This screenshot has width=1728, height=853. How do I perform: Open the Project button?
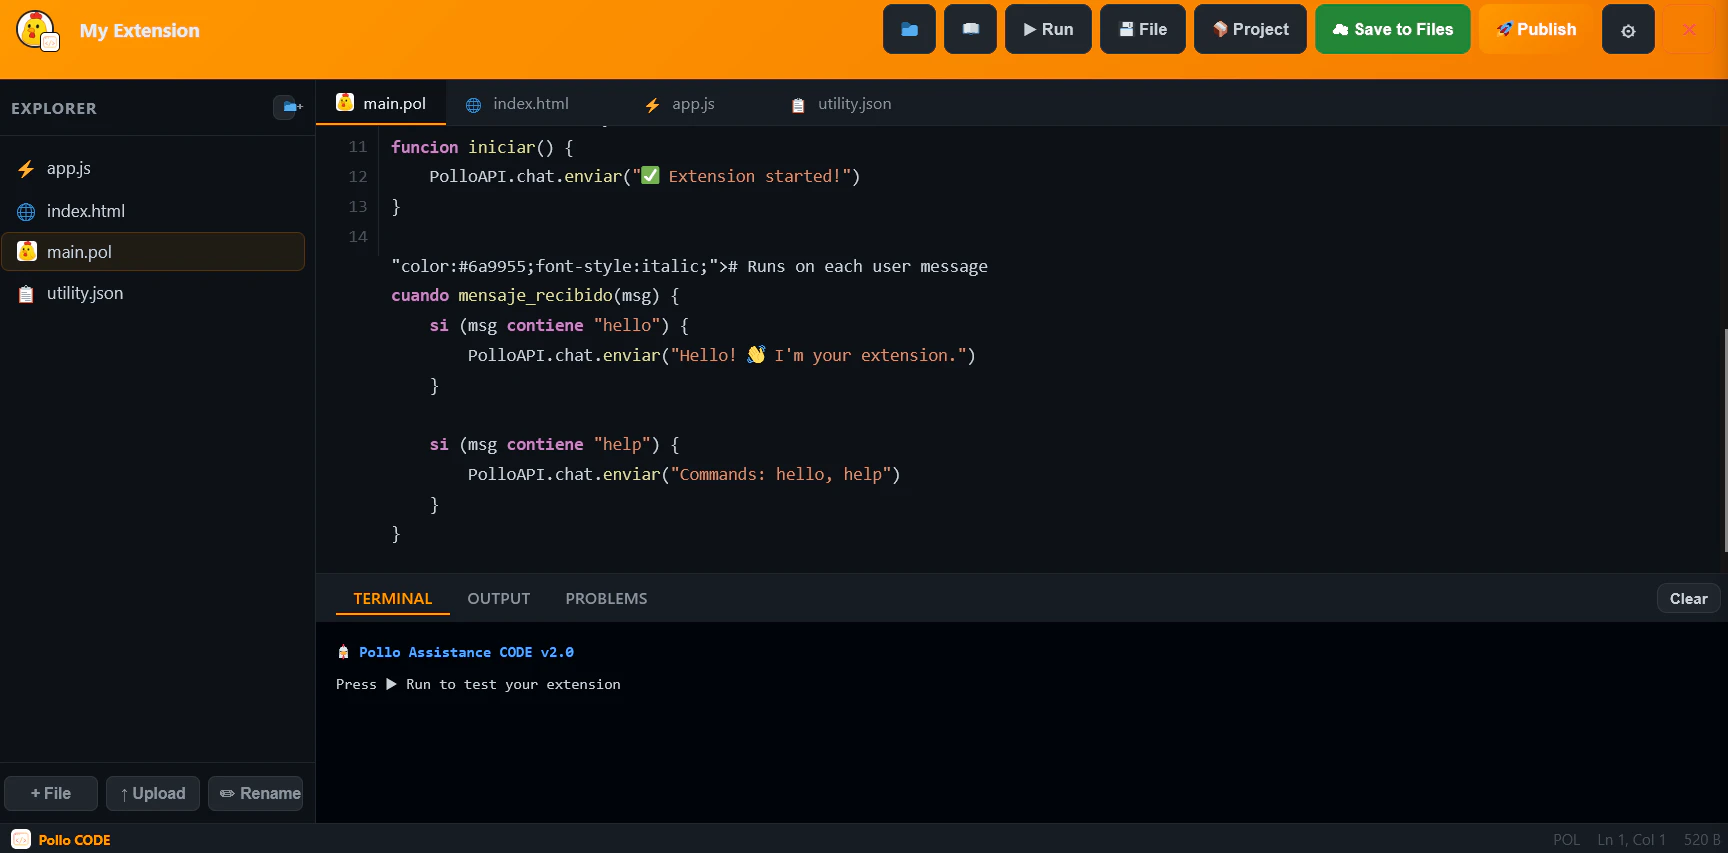point(1250,29)
